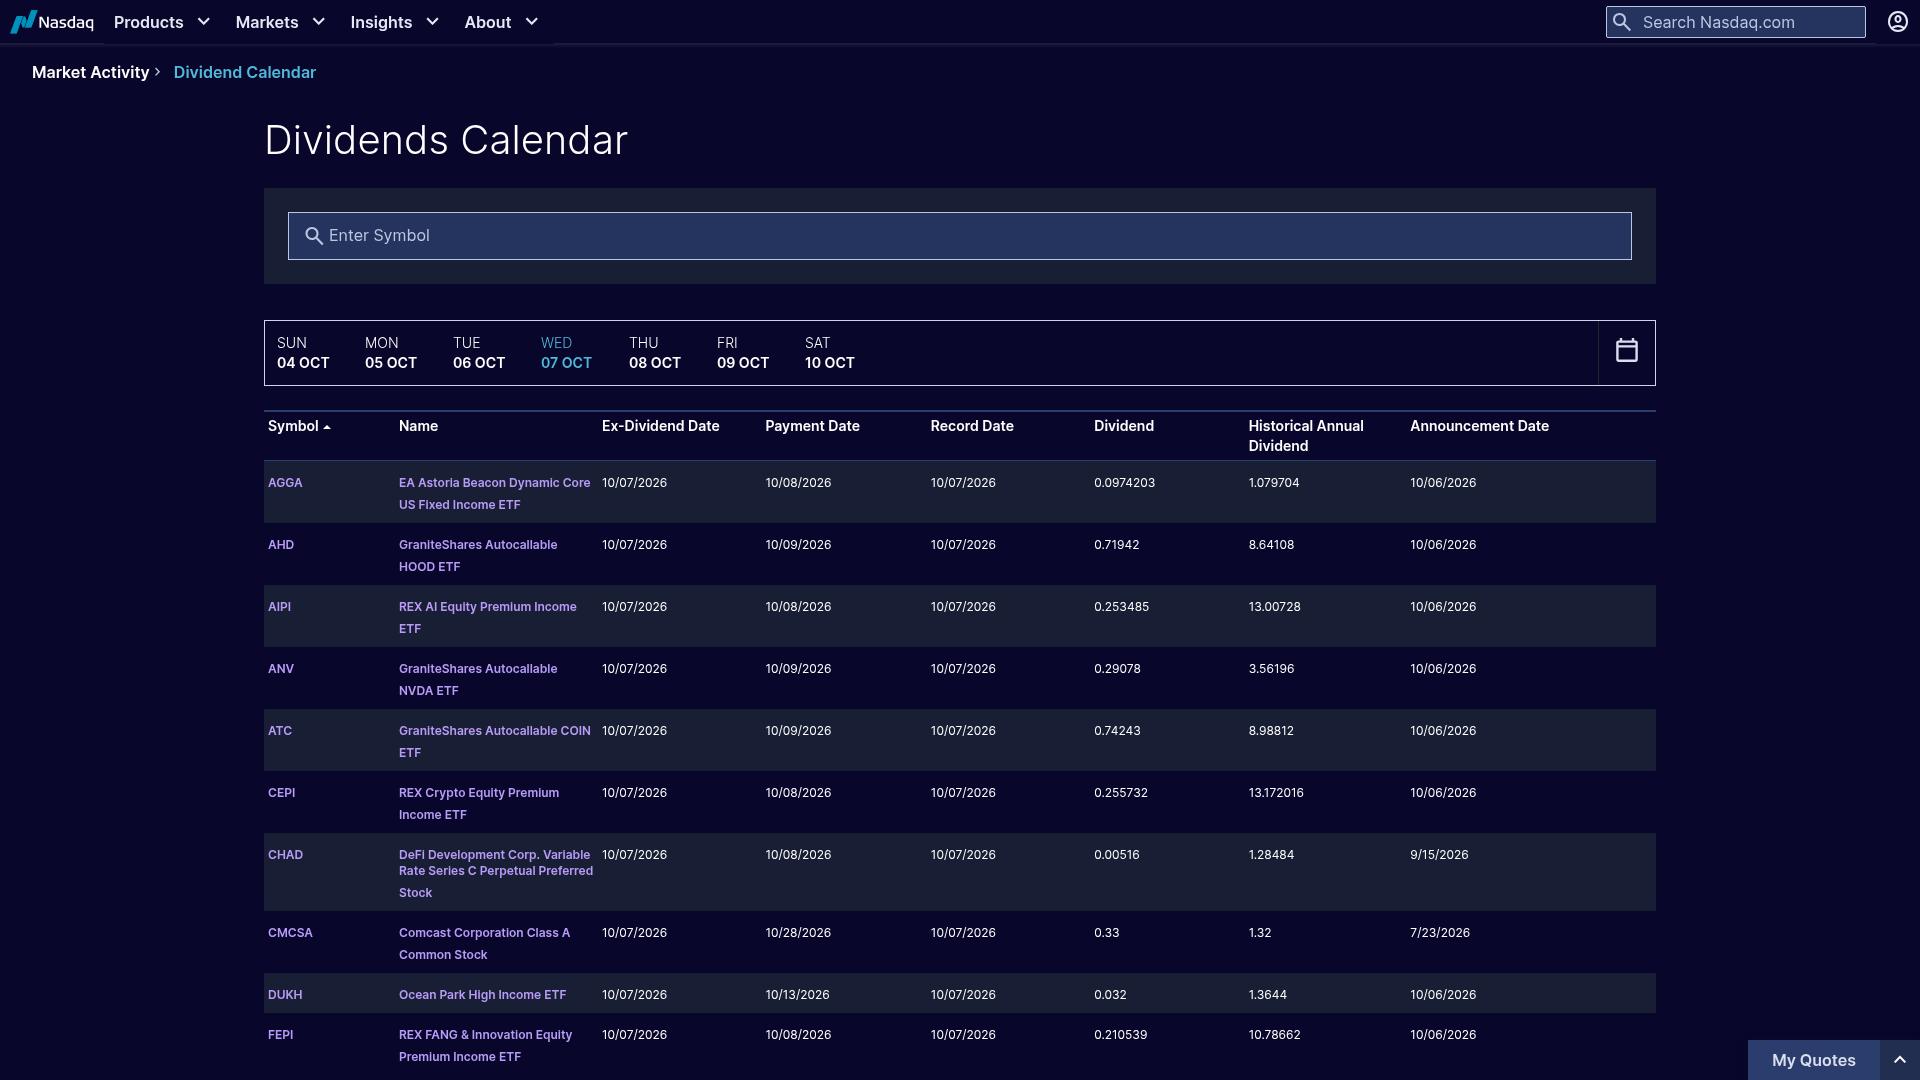The image size is (1920, 1080).
Task: Sort by the Payment Date column header
Action: 812,426
